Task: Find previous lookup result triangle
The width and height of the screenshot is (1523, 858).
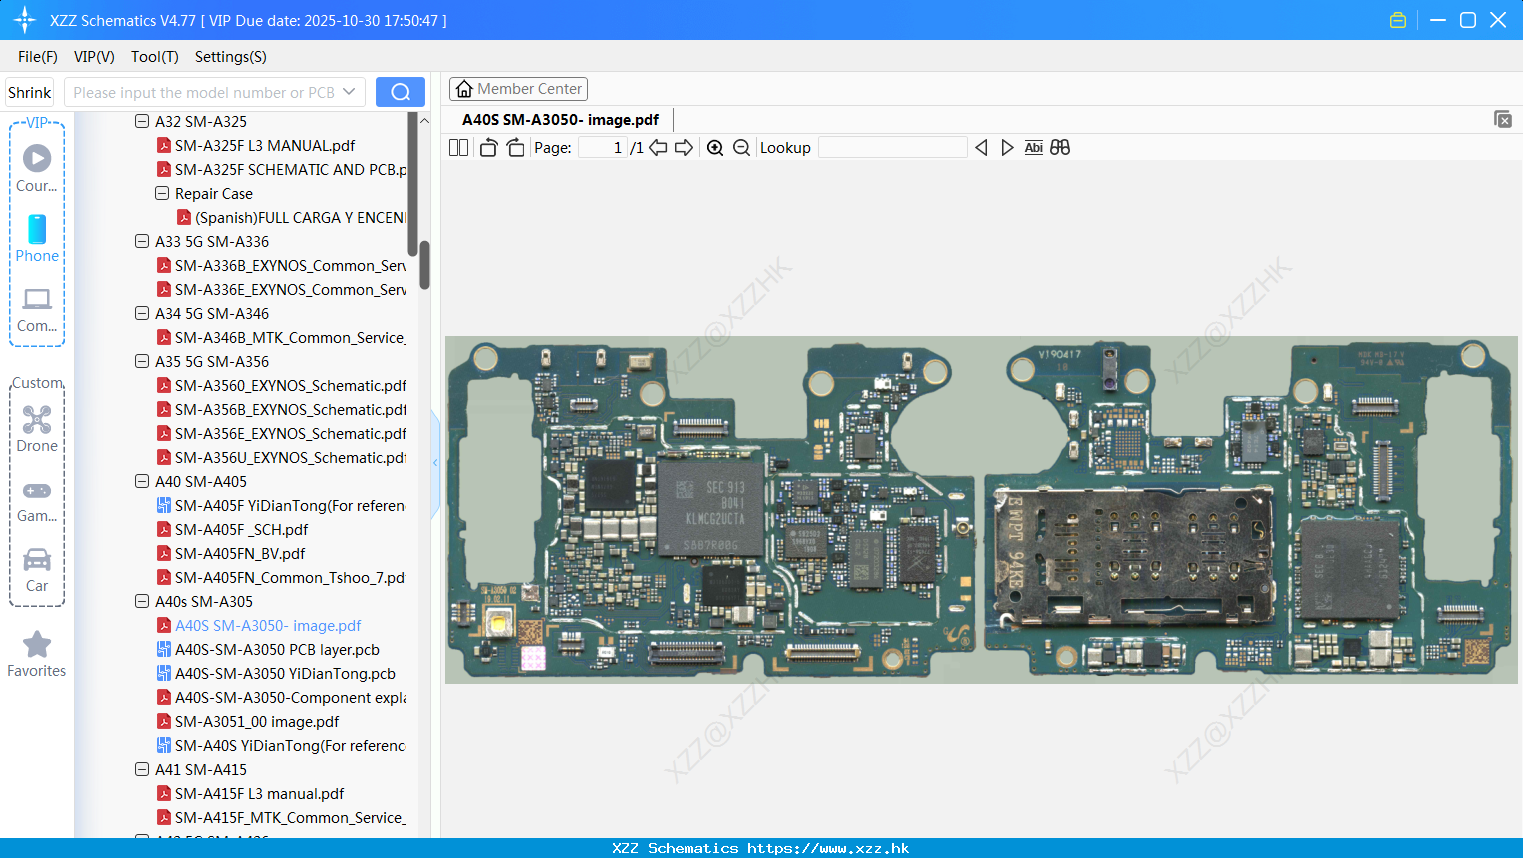Action: (x=981, y=148)
